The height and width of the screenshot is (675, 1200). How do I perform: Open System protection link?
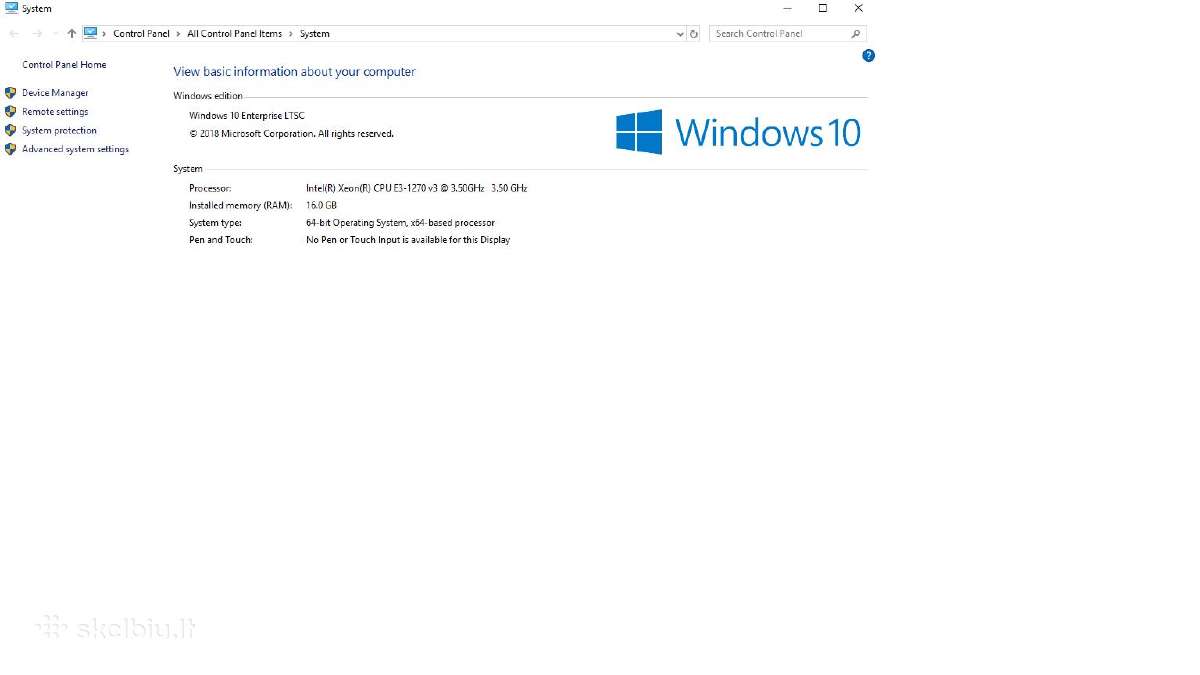(x=60, y=131)
